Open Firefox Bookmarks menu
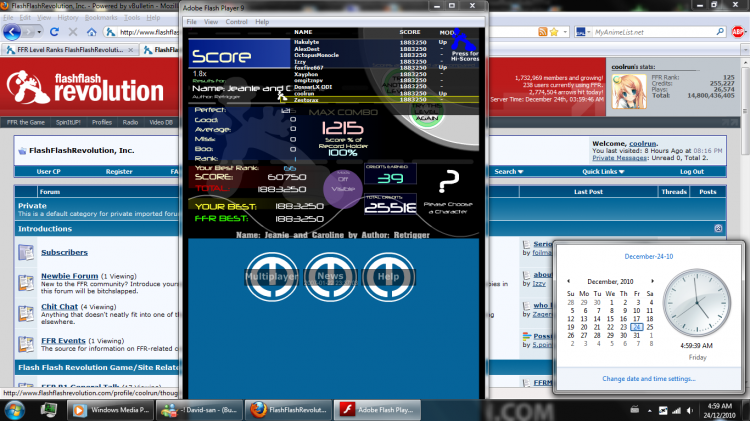Screen dimensions: 750x421 coord(101,18)
